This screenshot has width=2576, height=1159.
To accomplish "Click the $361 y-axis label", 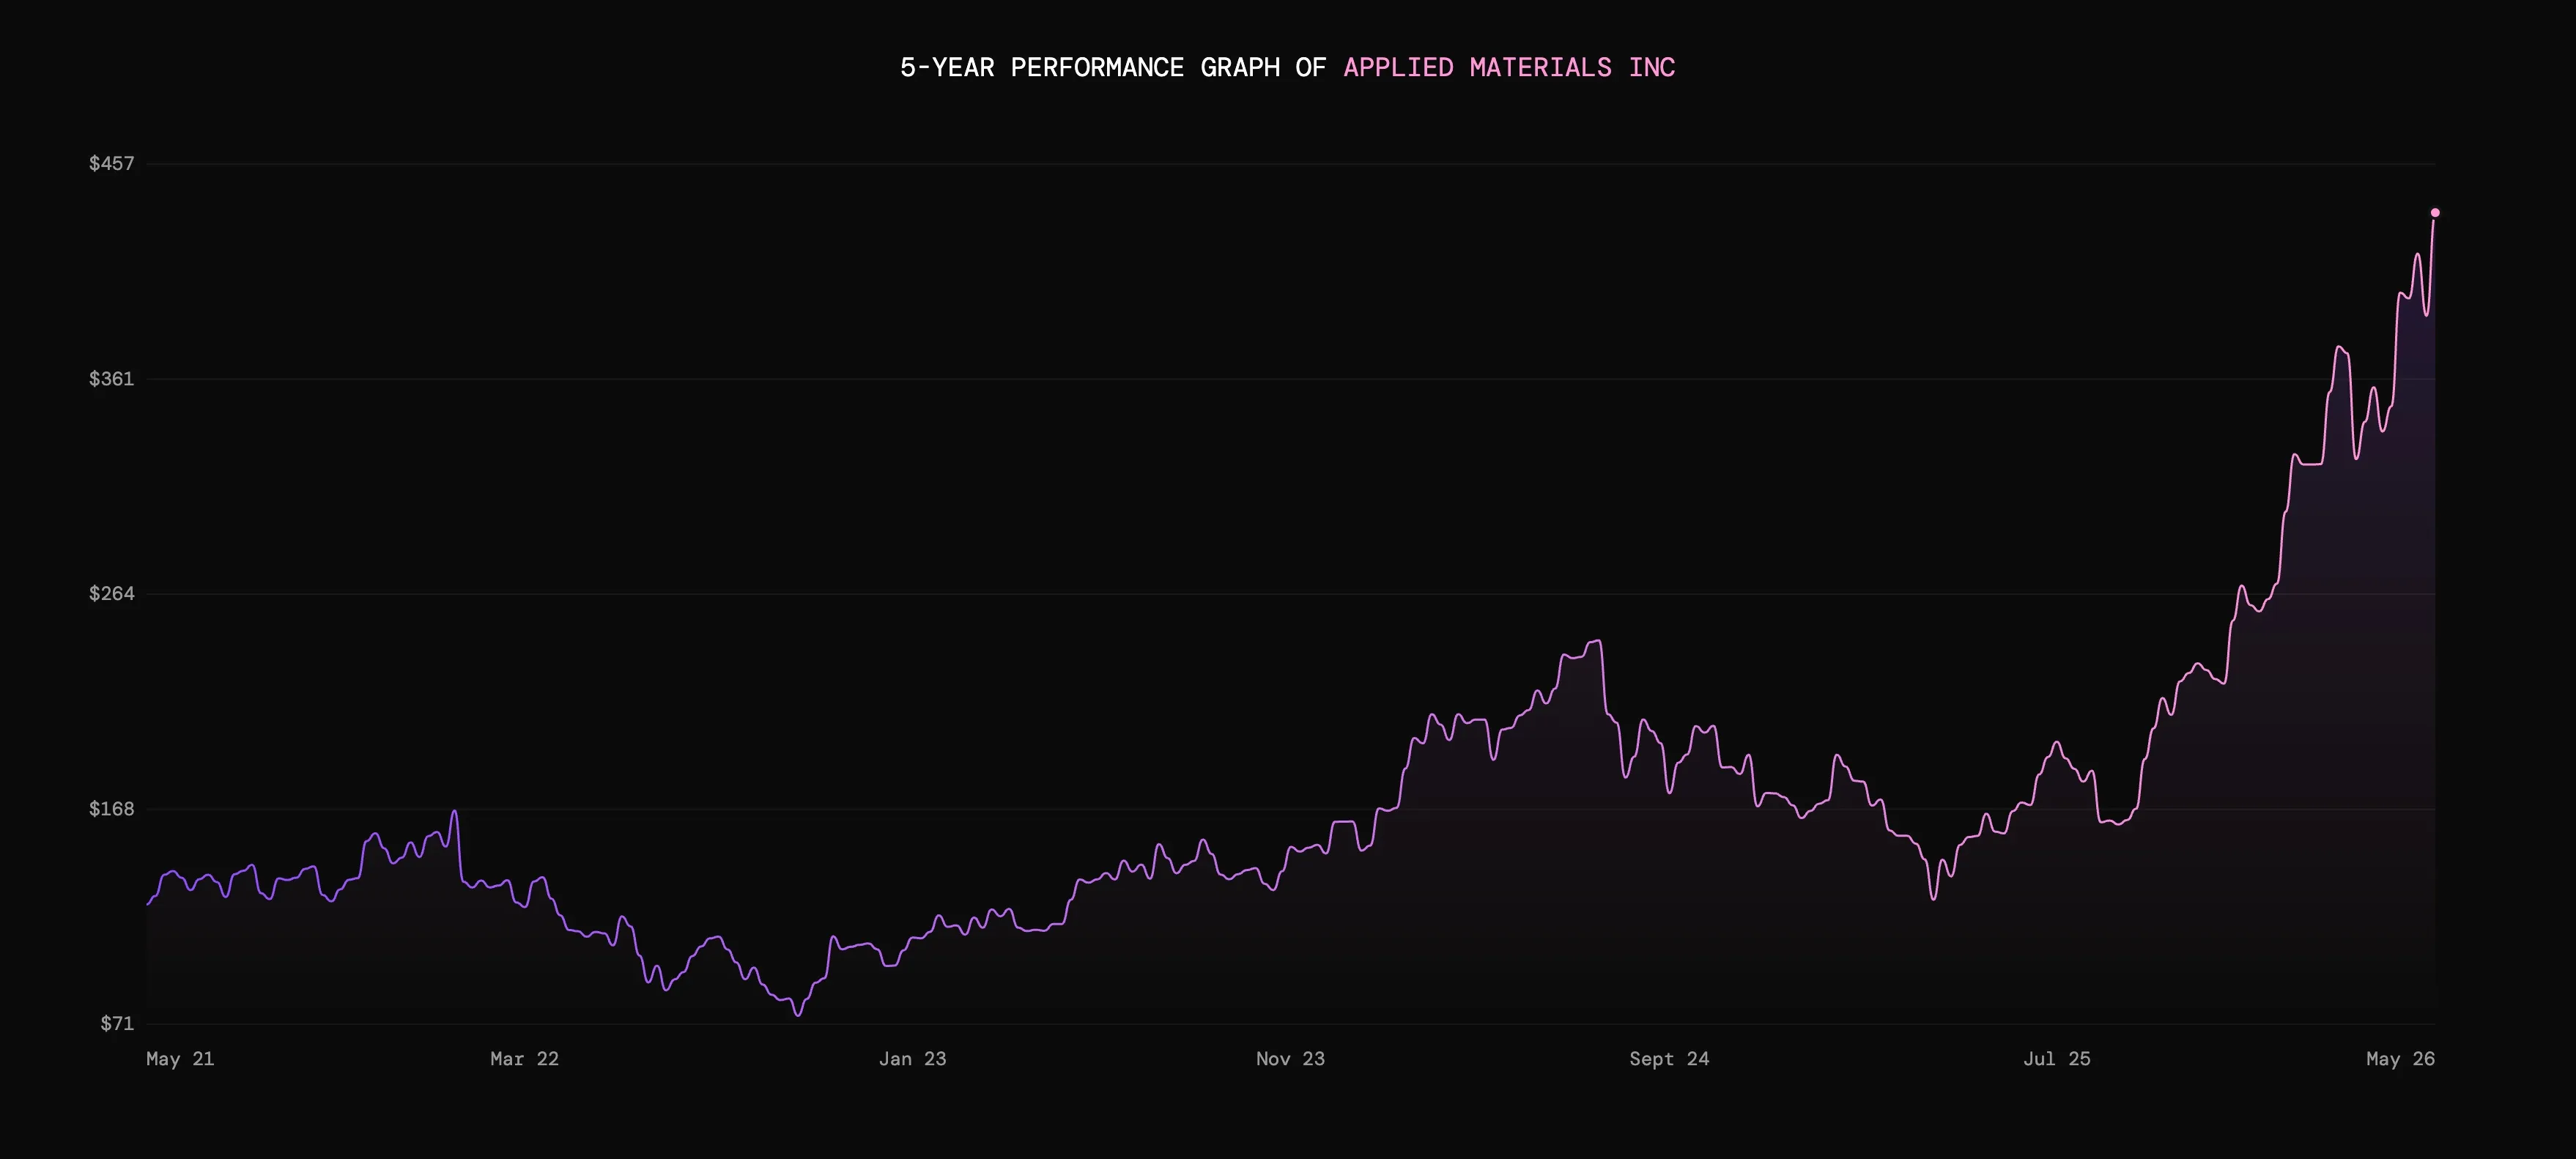I will (111, 378).
